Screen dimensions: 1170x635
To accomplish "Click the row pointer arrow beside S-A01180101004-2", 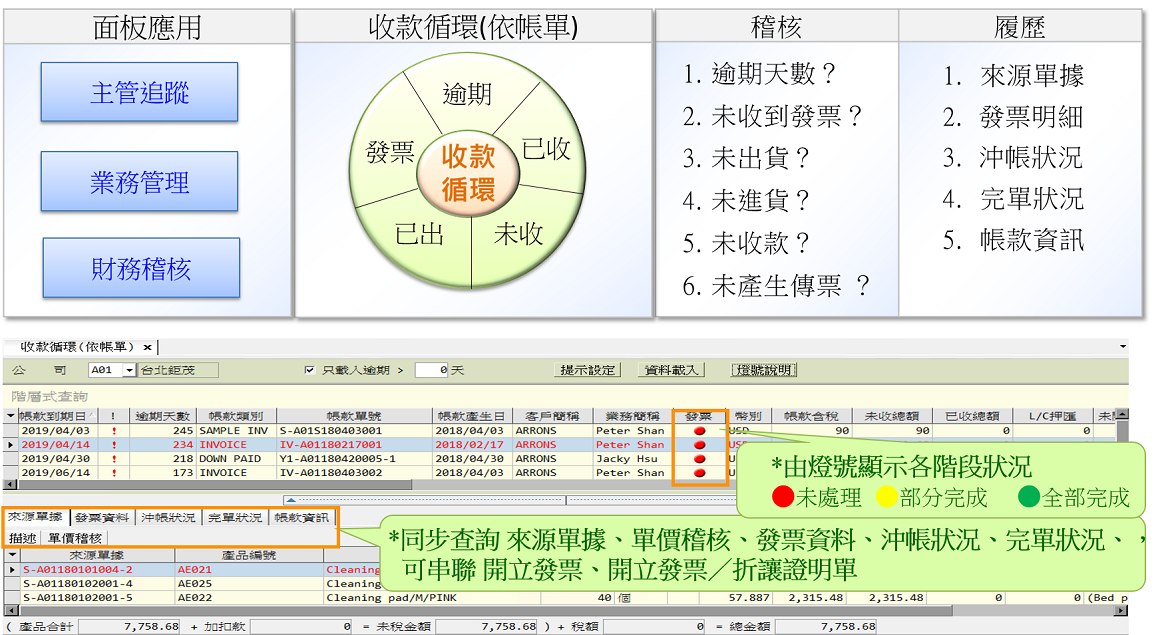I will [11, 569].
